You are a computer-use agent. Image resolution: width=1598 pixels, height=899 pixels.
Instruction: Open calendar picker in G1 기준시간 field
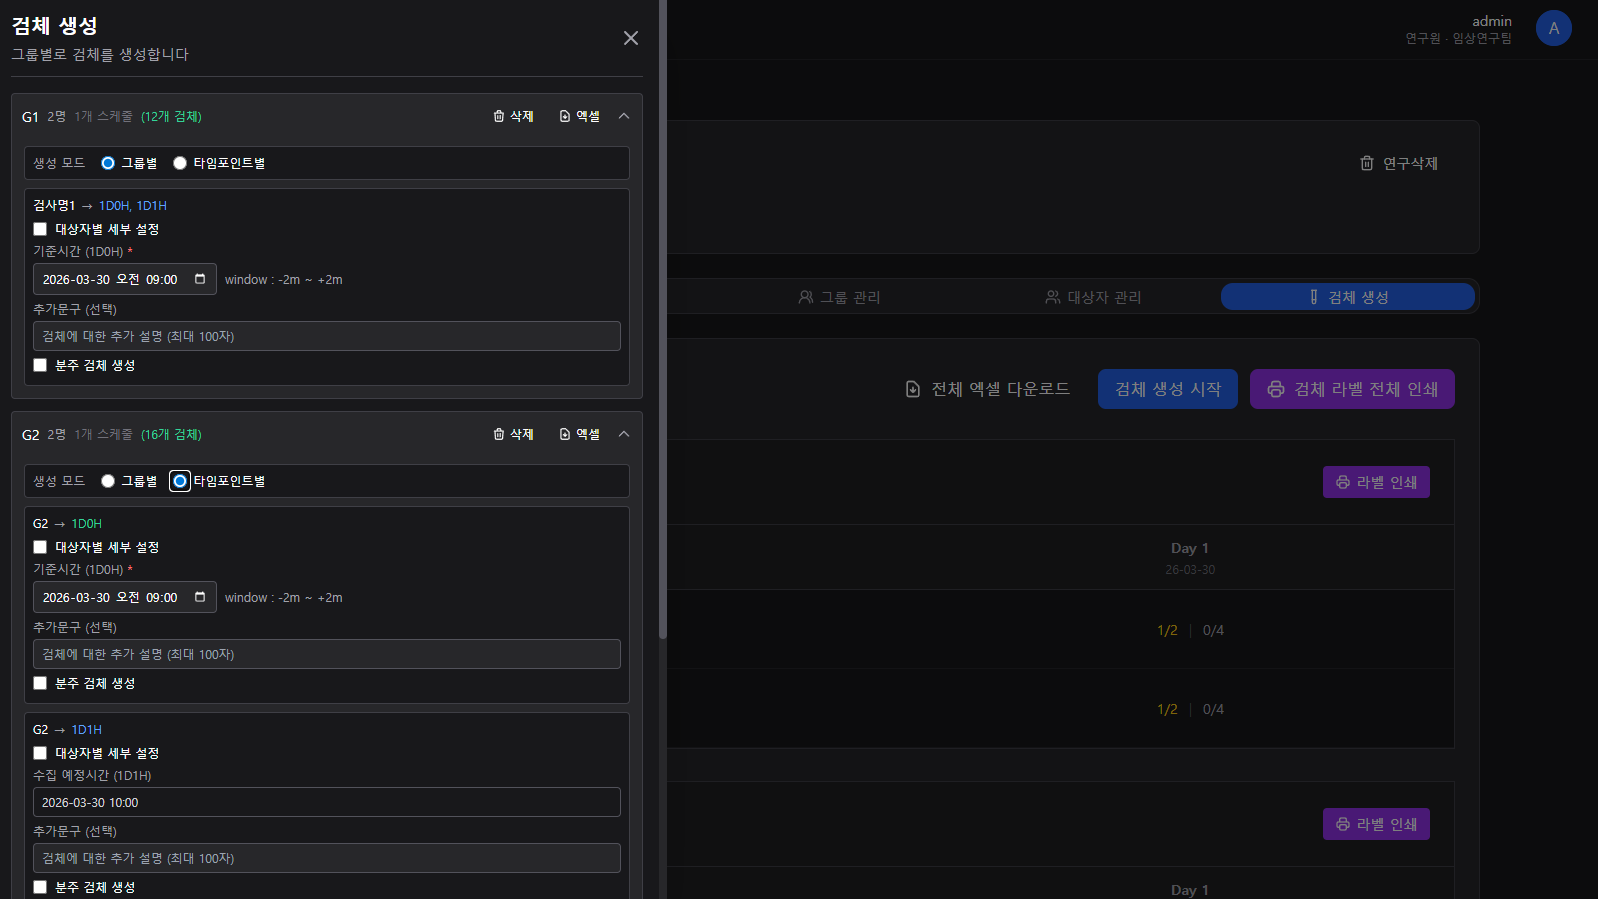(200, 279)
